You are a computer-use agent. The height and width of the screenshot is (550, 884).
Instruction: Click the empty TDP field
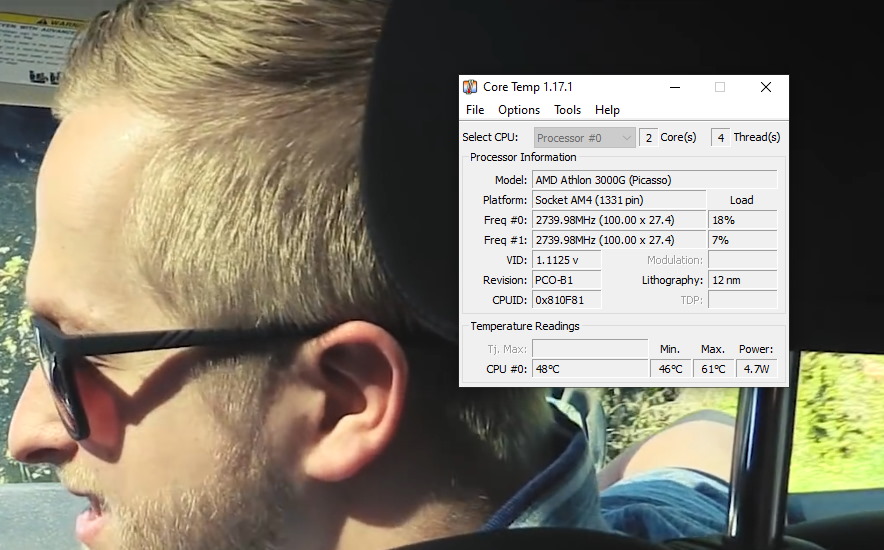pyautogui.click(x=742, y=300)
